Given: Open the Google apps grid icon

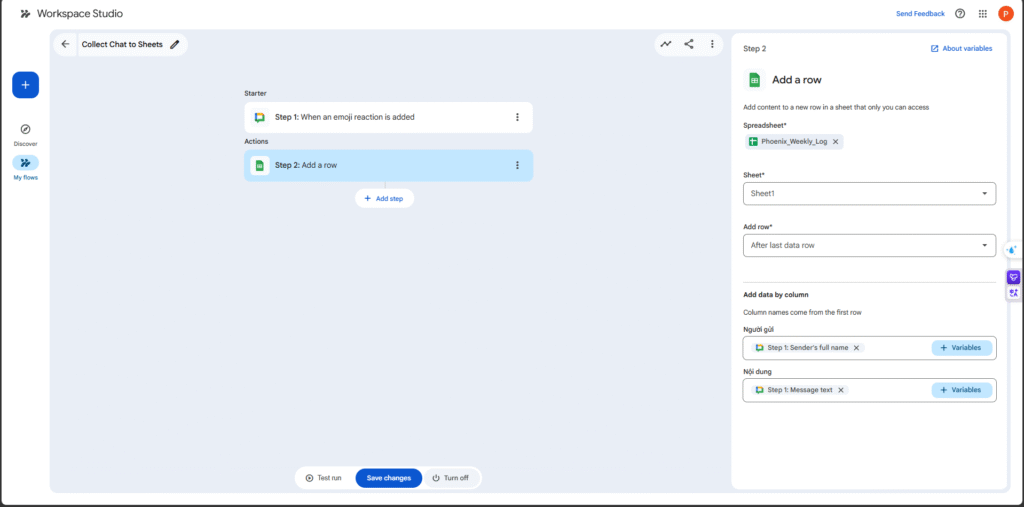Looking at the screenshot, I should coord(983,14).
